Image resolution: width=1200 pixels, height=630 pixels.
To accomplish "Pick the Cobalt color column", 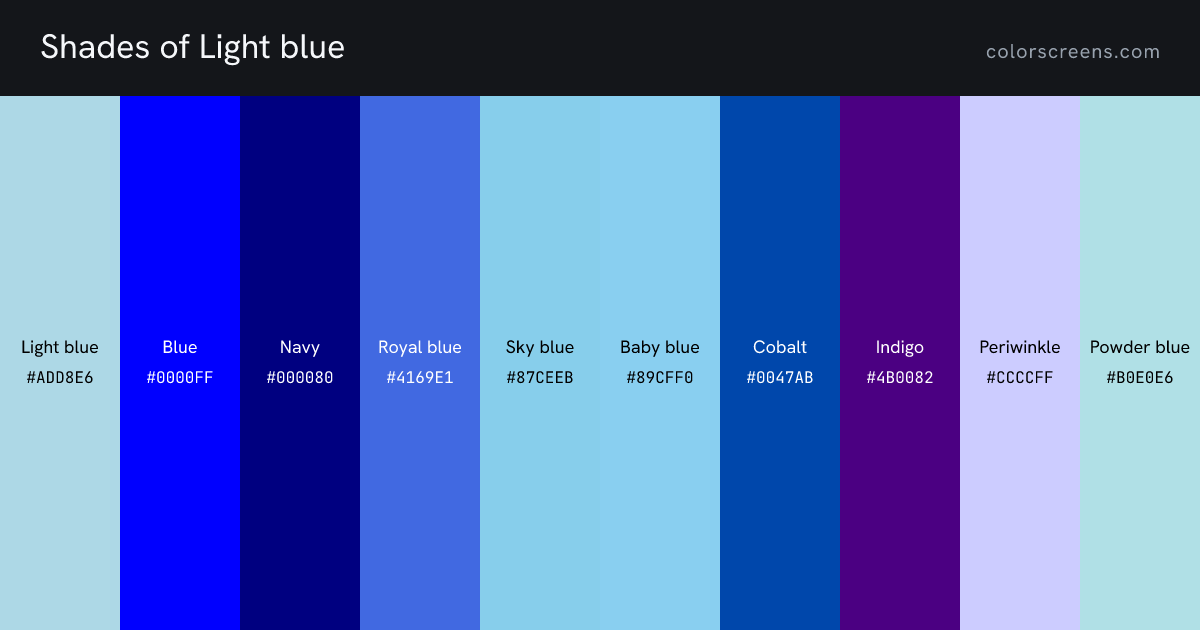I will [x=780, y=363].
